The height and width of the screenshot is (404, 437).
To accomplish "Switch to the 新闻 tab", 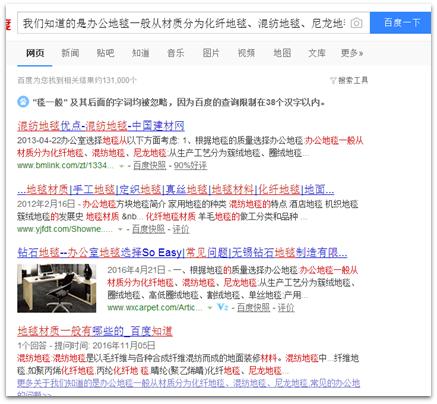I will tap(70, 53).
